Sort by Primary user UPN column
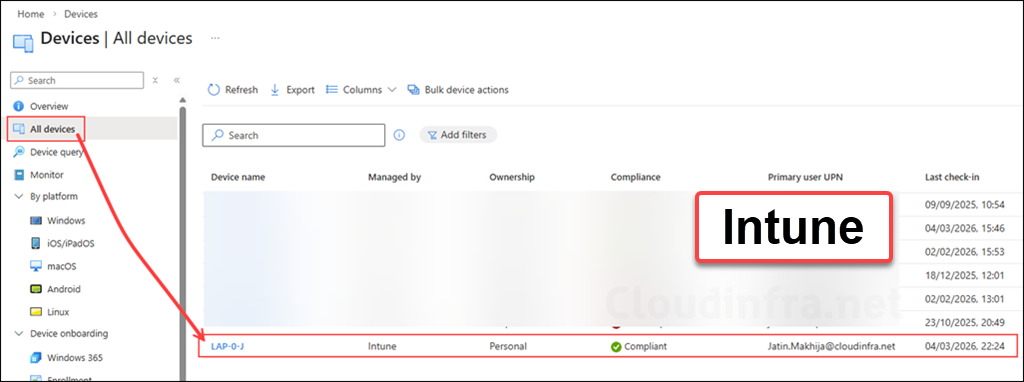 (x=806, y=177)
